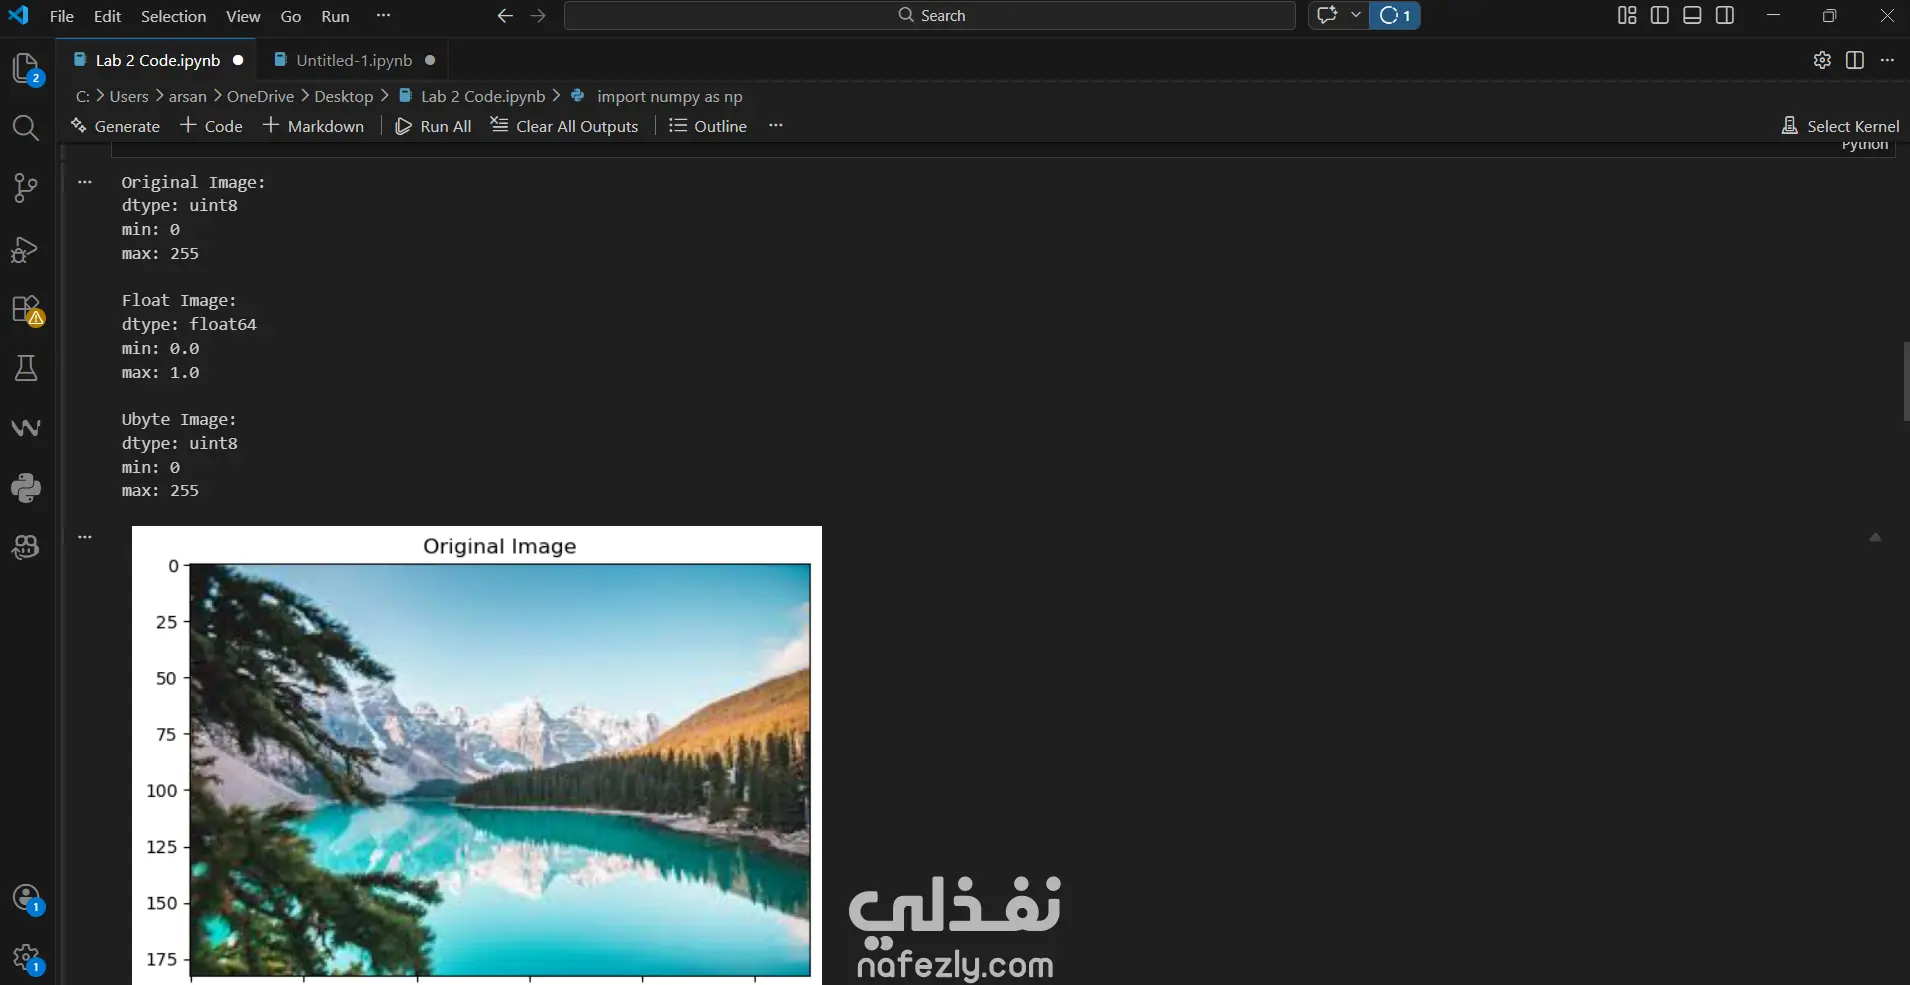The width and height of the screenshot is (1910, 985).
Task: Go back with the left arrow
Action: pyautogui.click(x=505, y=16)
